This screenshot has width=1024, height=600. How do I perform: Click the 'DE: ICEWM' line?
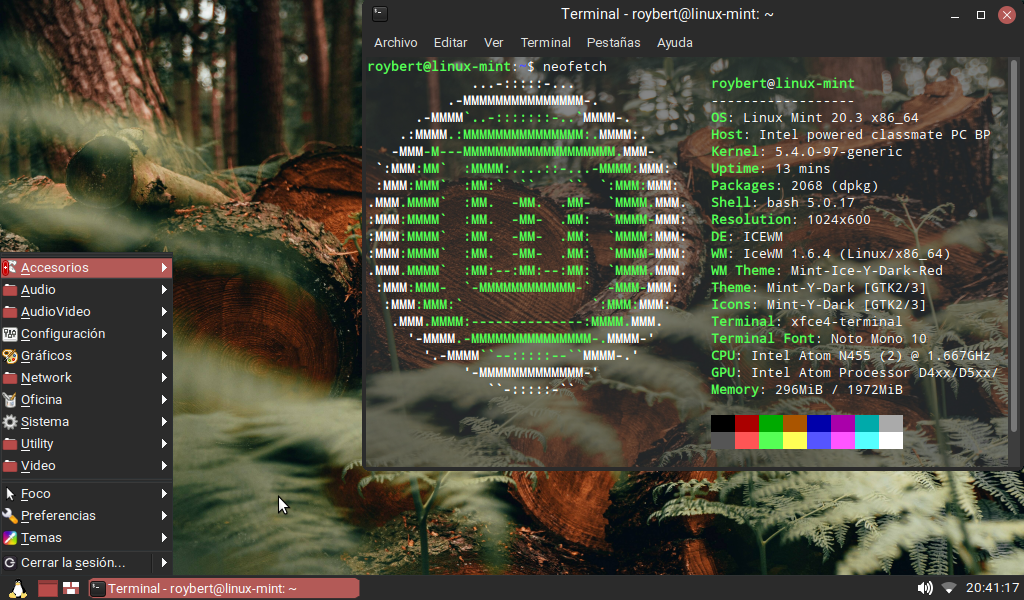click(746, 236)
